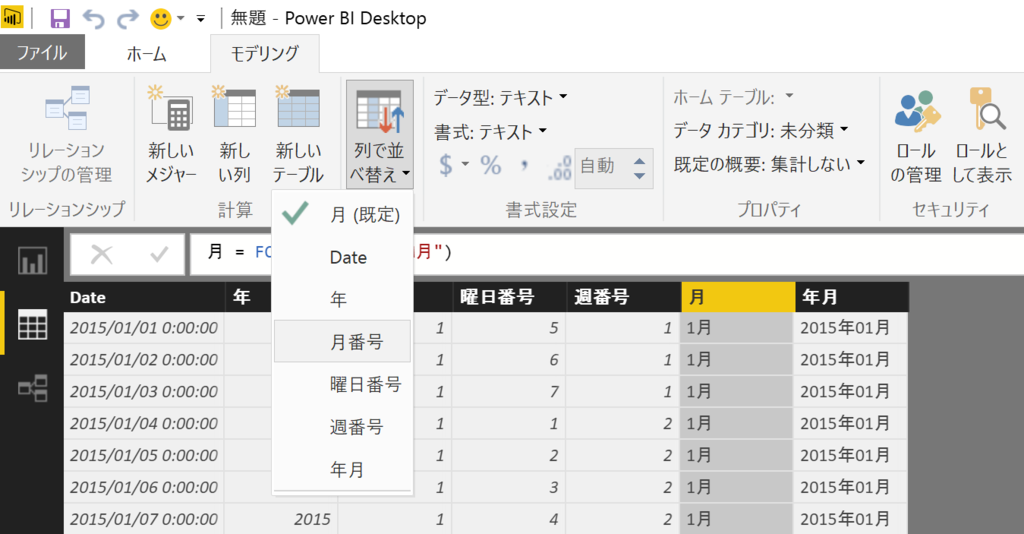Image resolution: width=1024 pixels, height=534 pixels.
Task: Open データ カテゴリ: 未分類 dropdown
Action: 761,131
